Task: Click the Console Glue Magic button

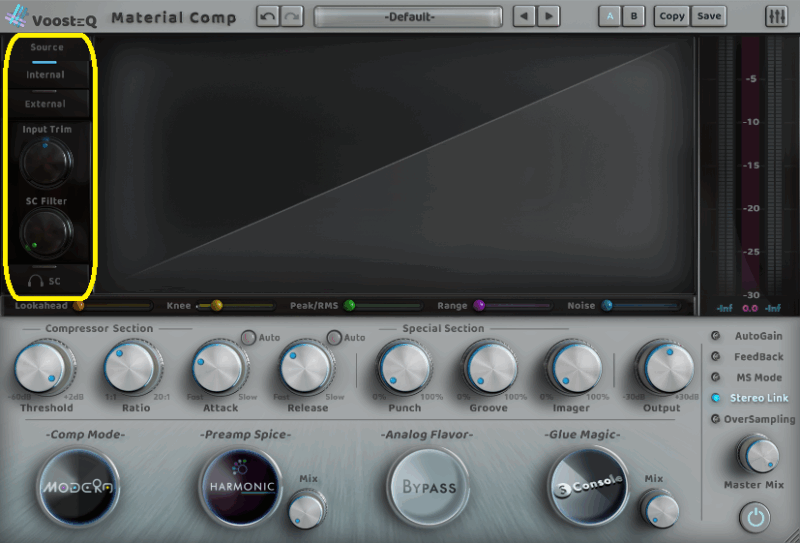Action: coord(590,486)
